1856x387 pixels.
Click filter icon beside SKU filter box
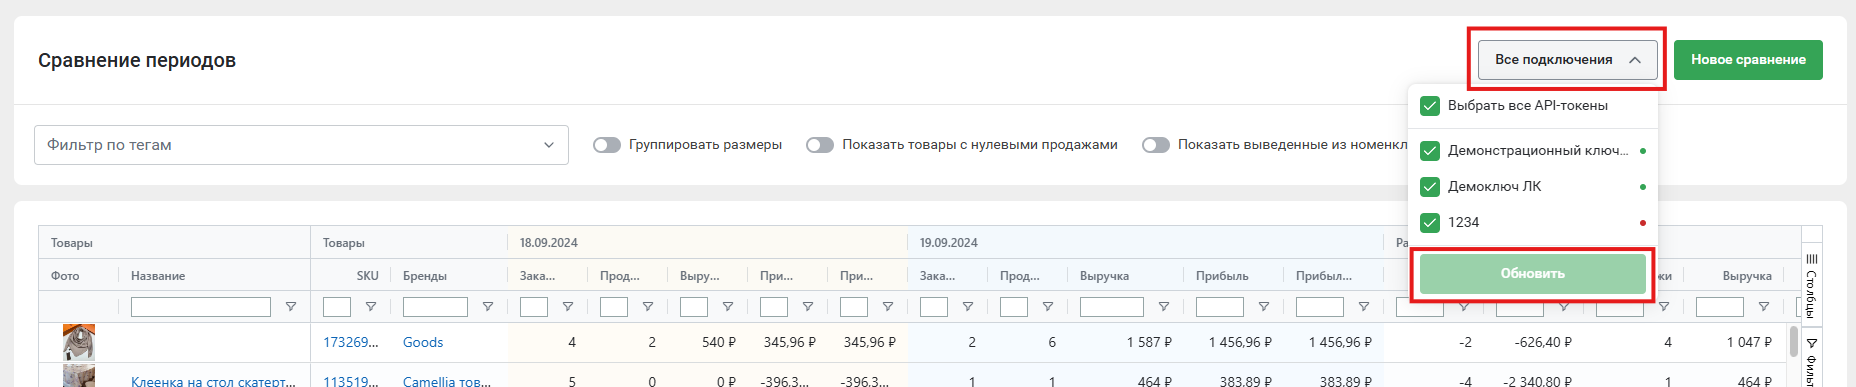coord(371,307)
